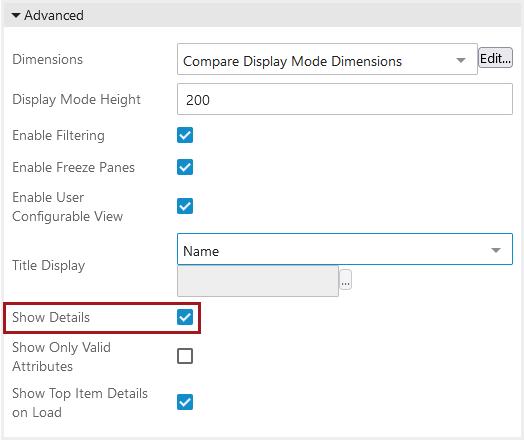Click the Advanced section header label
This screenshot has width=524, height=440.
(x=54, y=15)
